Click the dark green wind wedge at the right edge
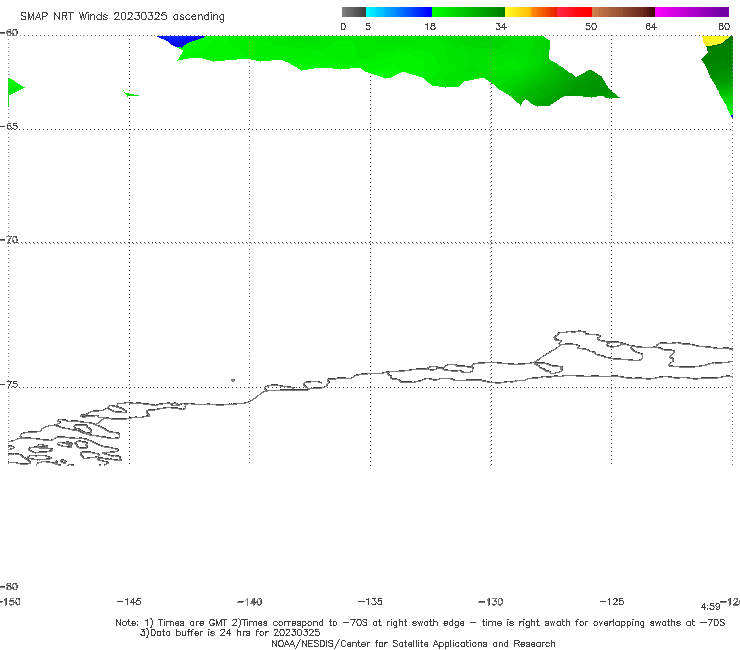The width and height of the screenshot is (740, 650). (721, 73)
